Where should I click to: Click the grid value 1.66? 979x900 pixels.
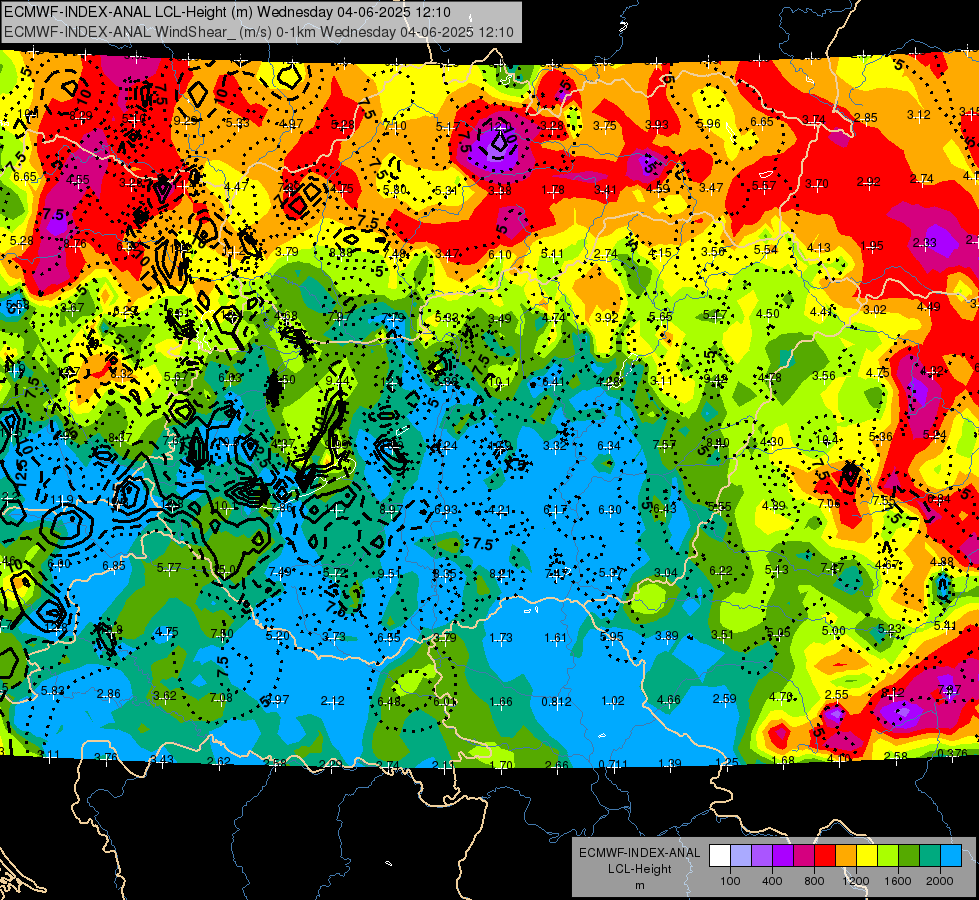click(501, 701)
